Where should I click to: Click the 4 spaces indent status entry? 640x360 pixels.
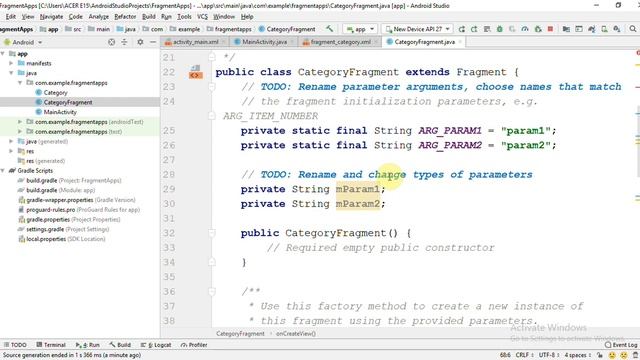point(578,356)
